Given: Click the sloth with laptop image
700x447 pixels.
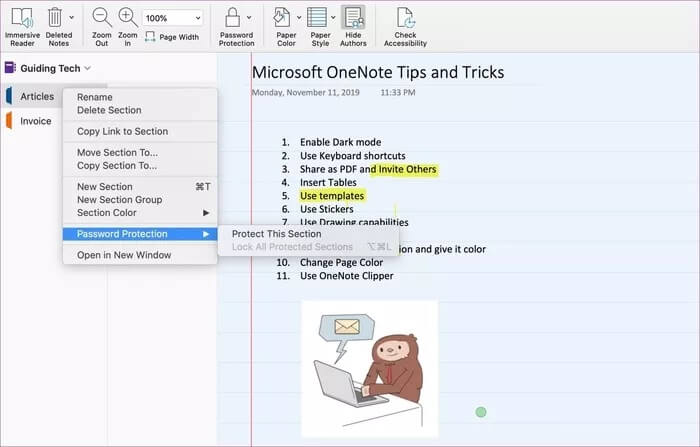Looking at the screenshot, I should [369, 368].
